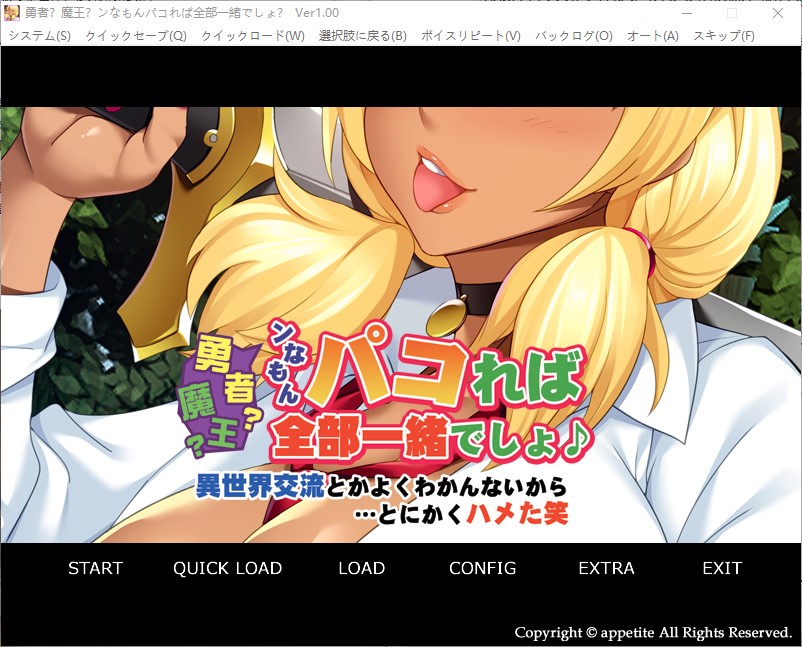Click the QUICK LOAD button

click(227, 568)
